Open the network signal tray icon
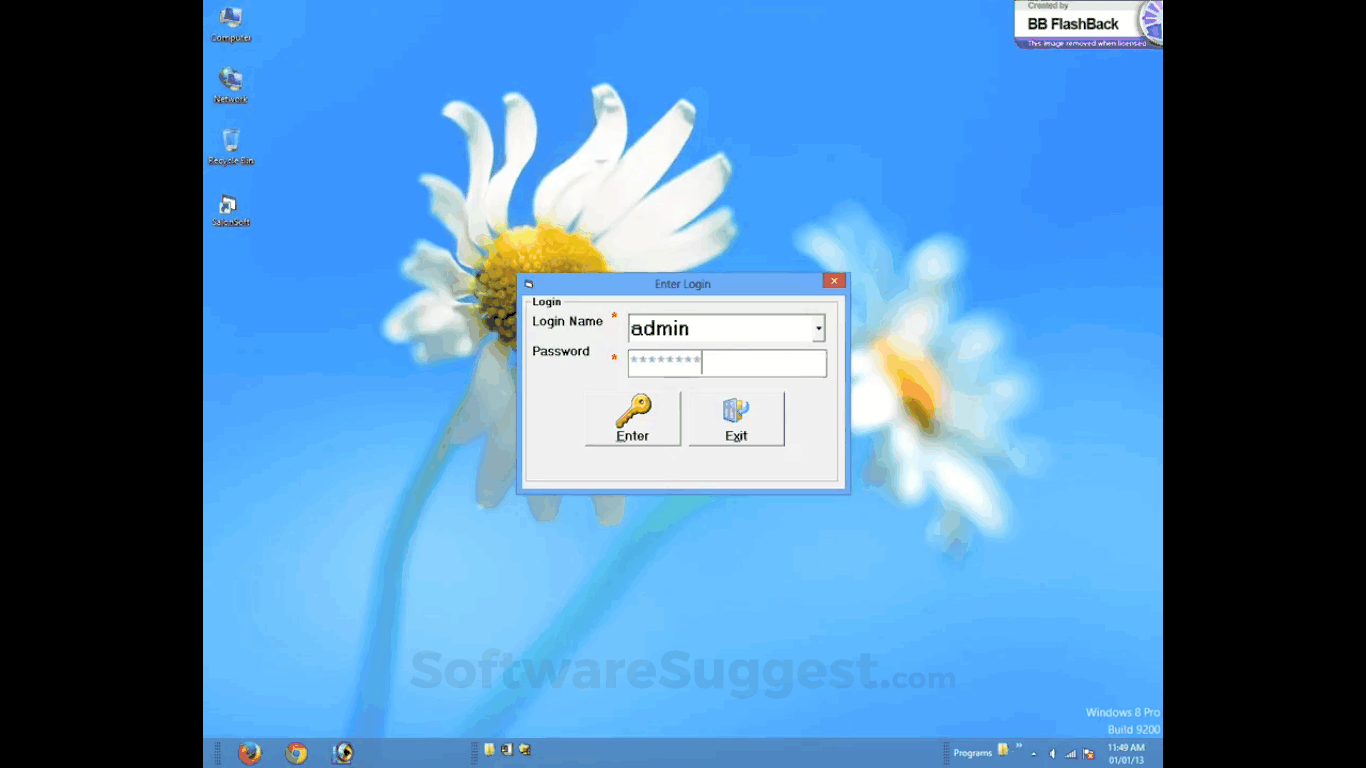1366x768 pixels. 1070,754
